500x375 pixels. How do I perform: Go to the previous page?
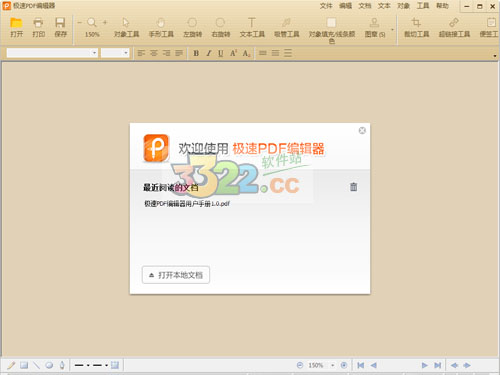(373, 365)
